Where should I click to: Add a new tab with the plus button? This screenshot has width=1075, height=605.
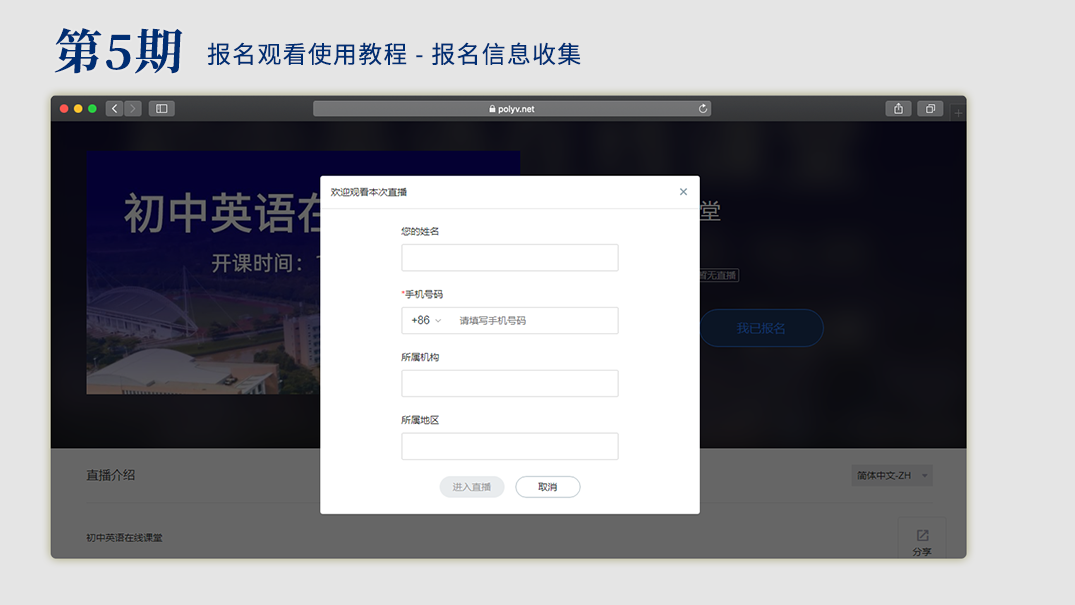click(958, 113)
